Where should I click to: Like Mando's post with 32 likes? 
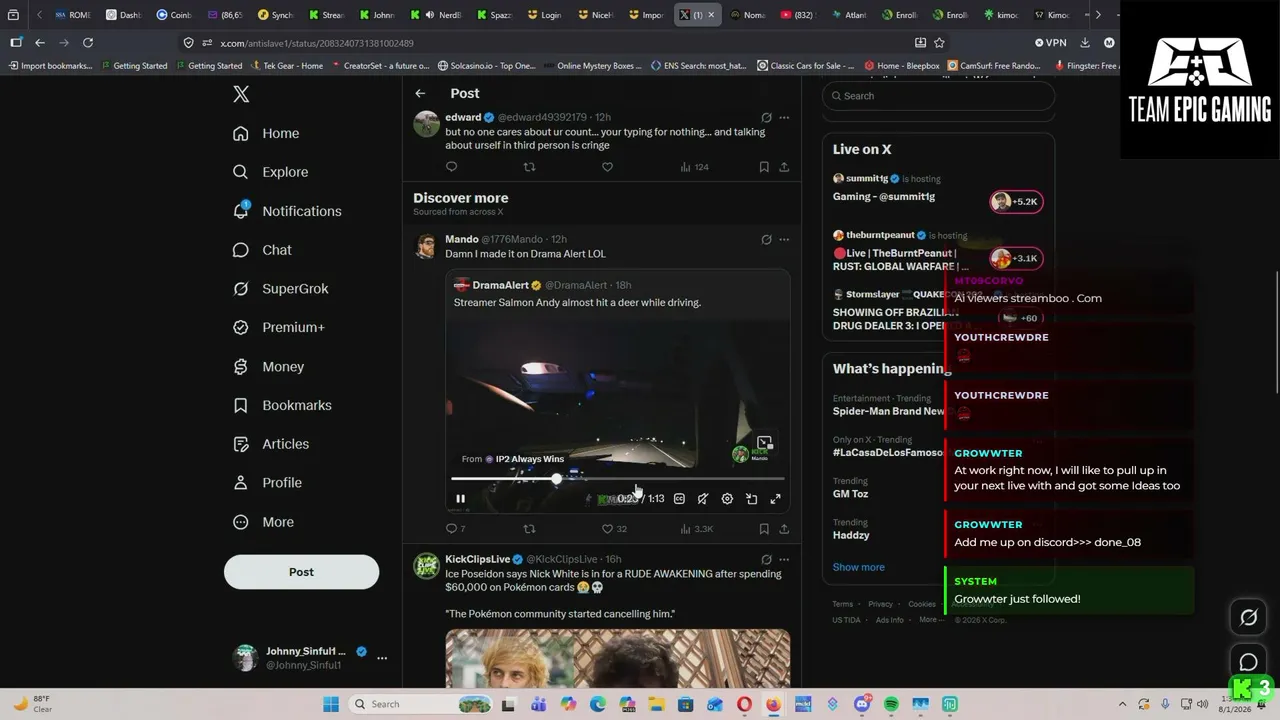tap(613, 528)
